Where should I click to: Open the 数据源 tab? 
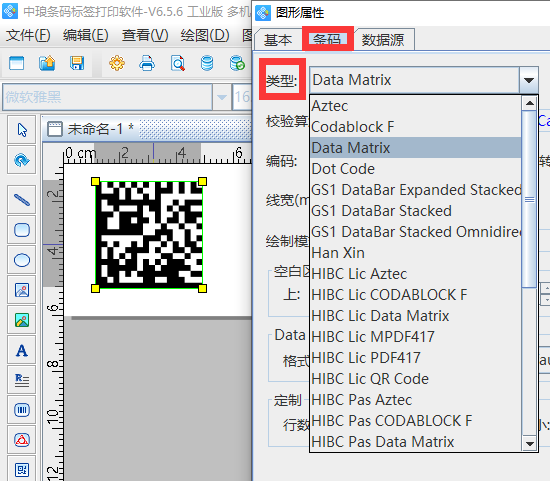point(383,40)
